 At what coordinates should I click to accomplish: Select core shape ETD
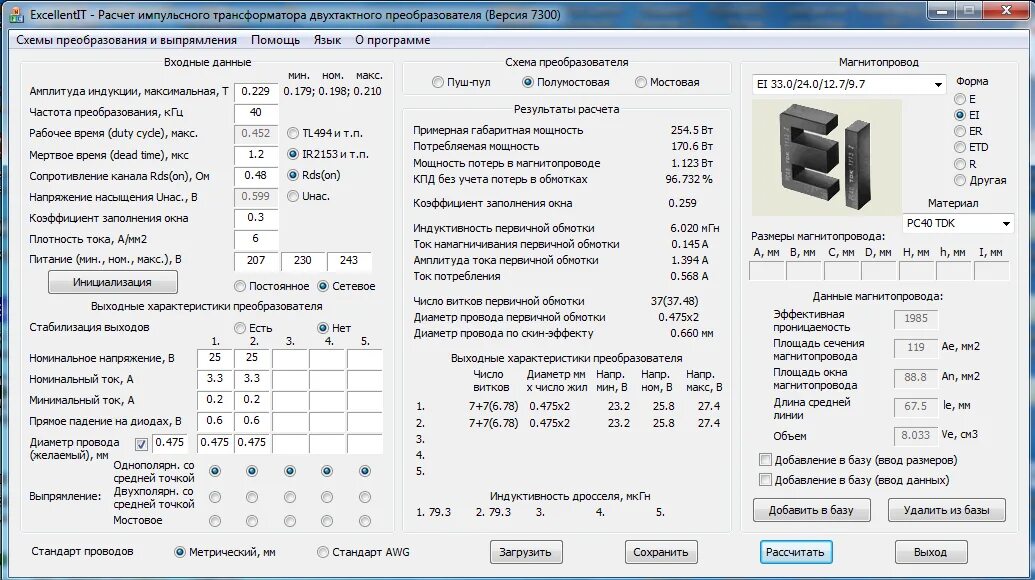tap(971, 147)
